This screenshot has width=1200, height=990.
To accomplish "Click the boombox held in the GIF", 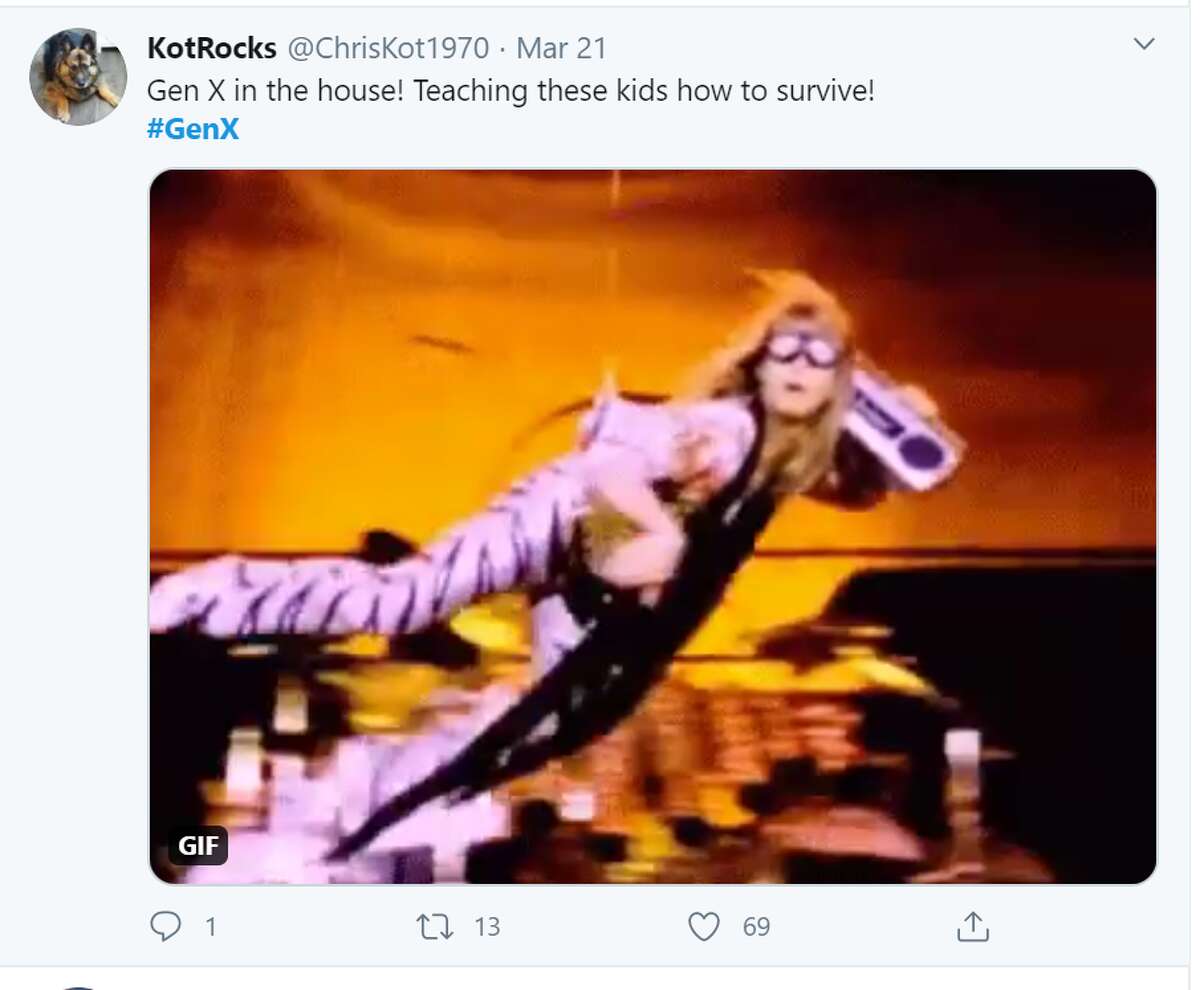I will [x=901, y=428].
